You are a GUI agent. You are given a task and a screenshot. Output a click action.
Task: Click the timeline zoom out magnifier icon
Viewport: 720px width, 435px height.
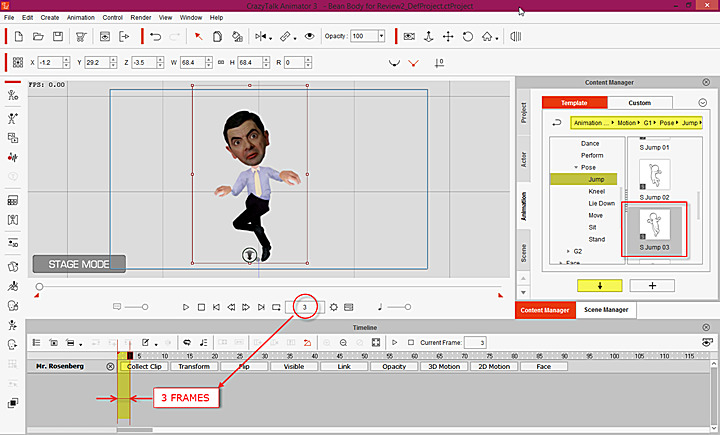pos(343,343)
